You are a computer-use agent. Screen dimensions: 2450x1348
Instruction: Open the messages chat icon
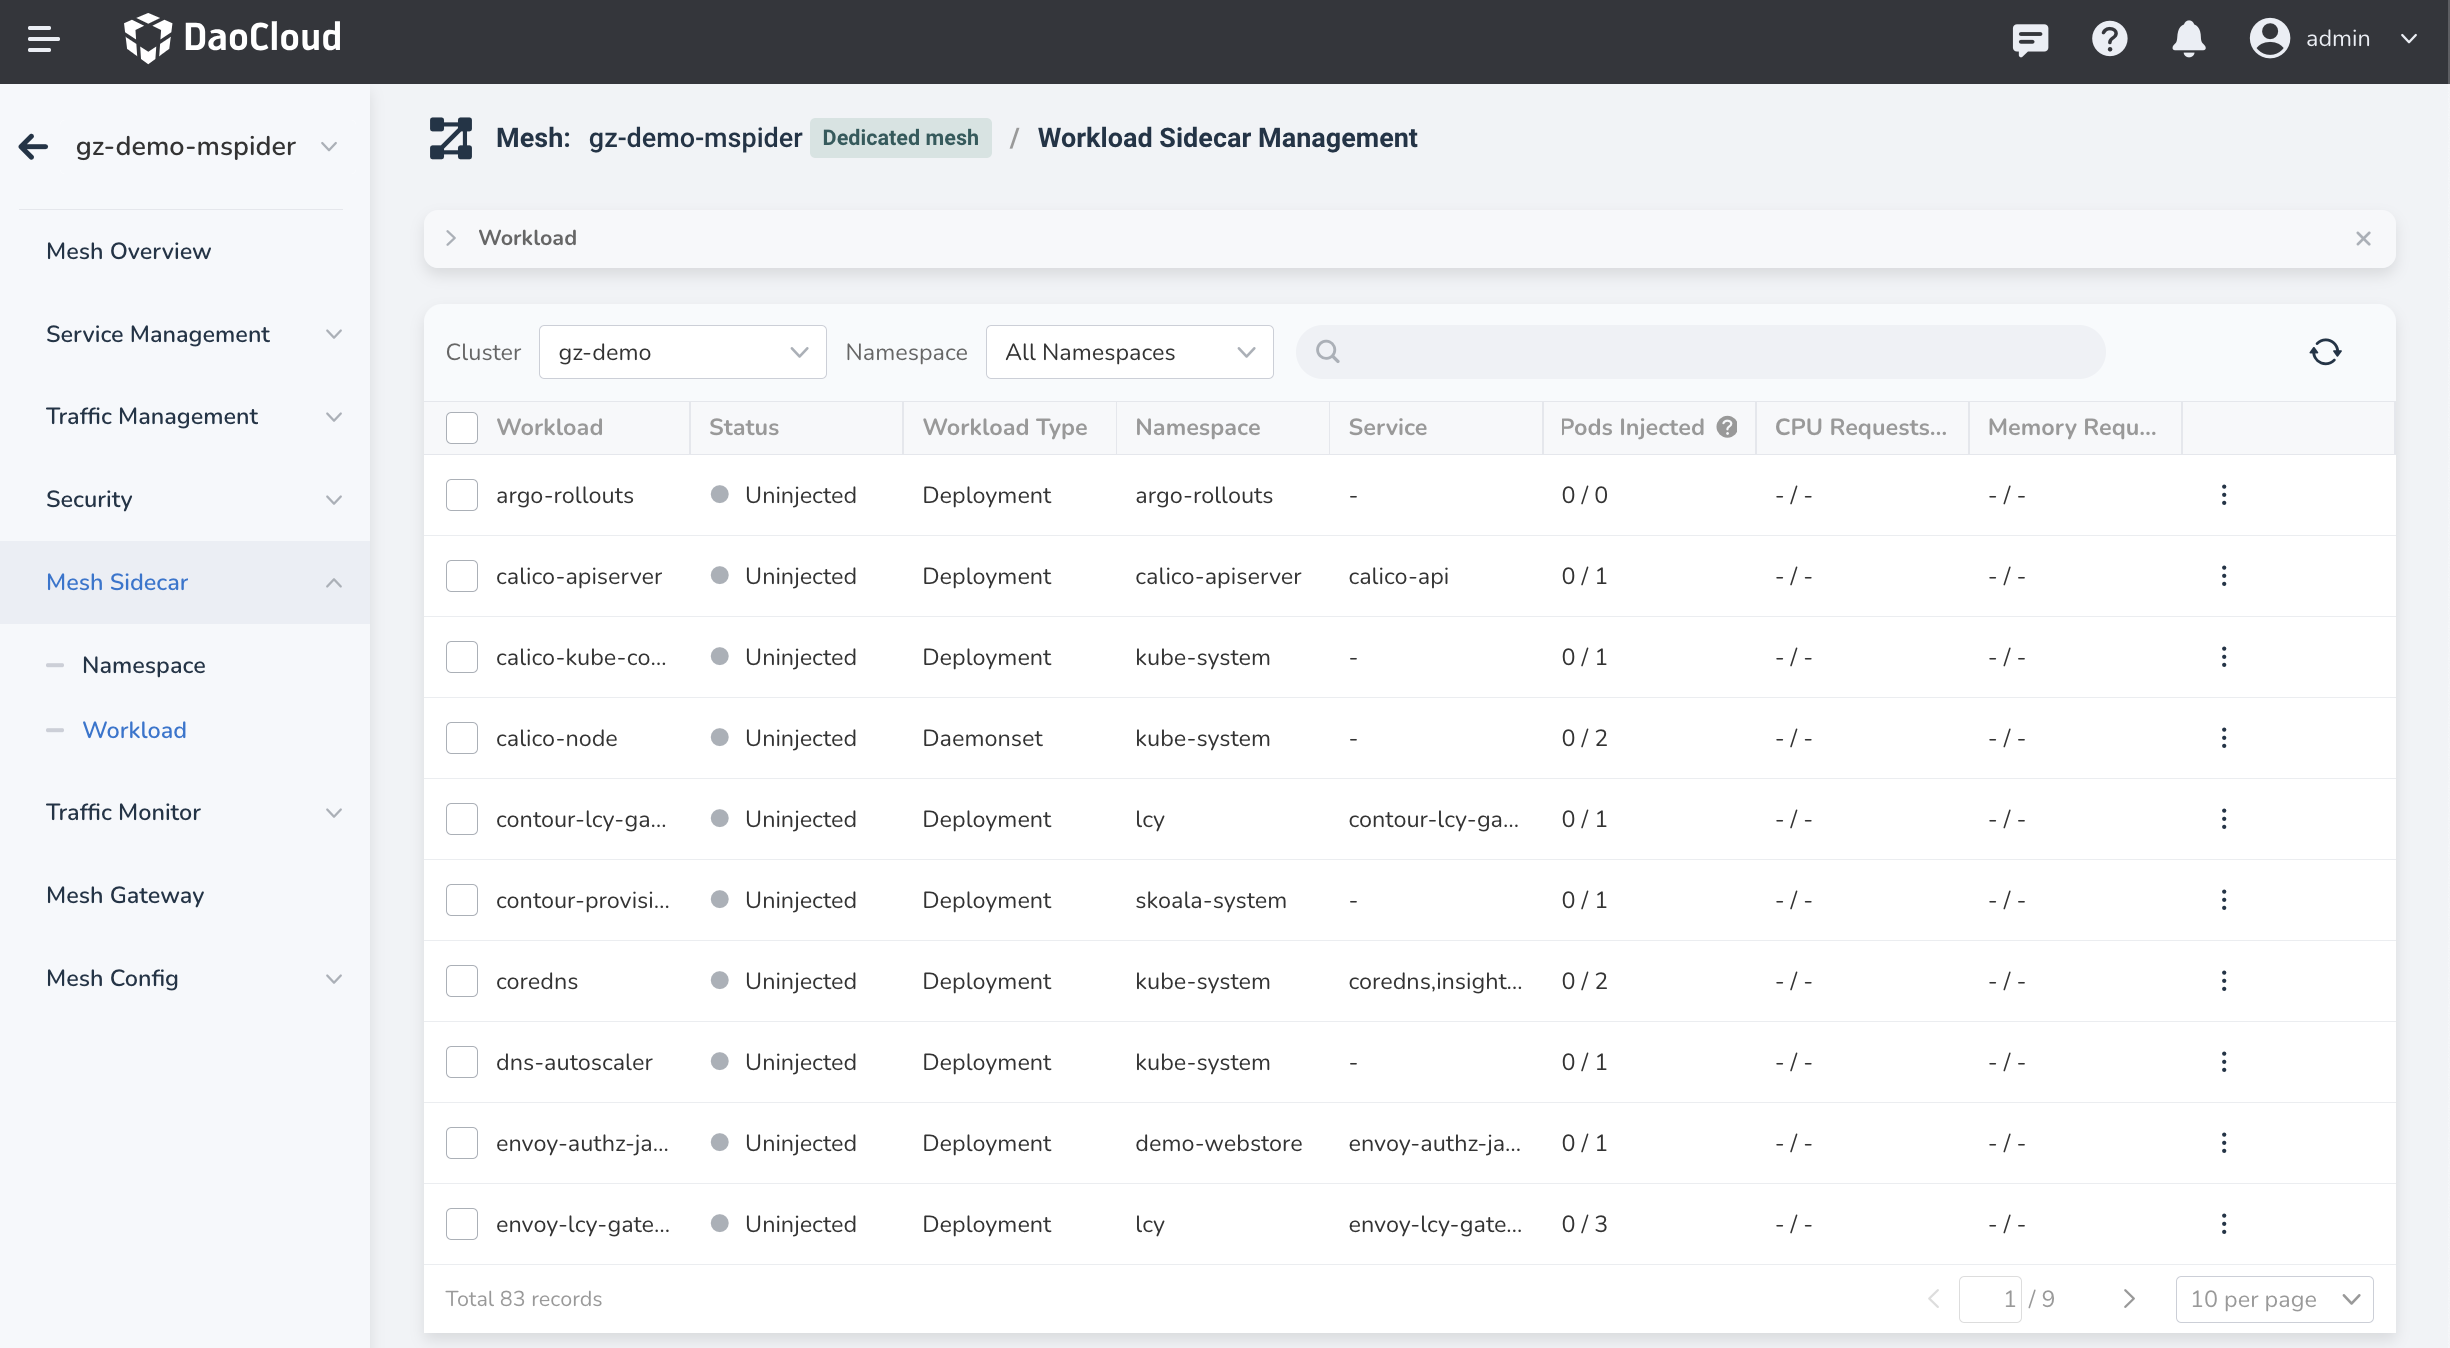click(2030, 39)
